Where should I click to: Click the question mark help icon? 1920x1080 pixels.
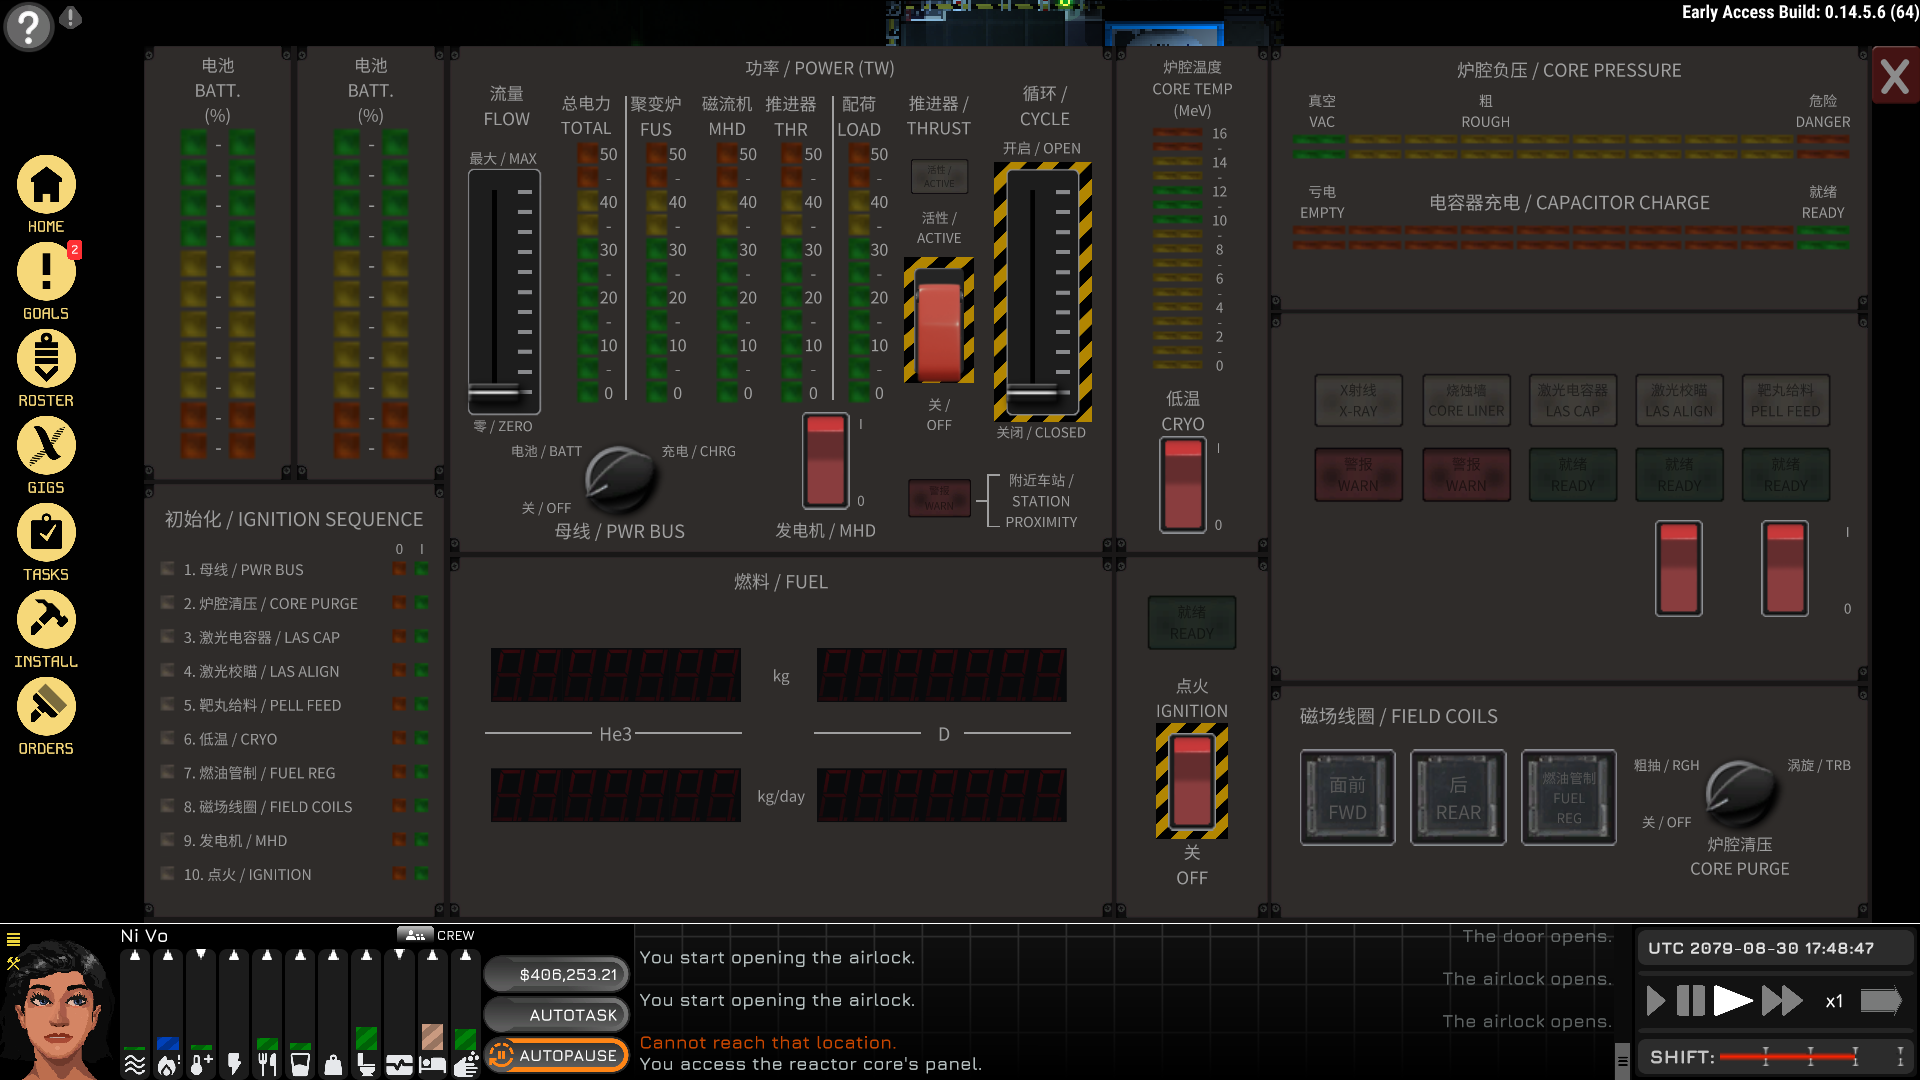click(x=28, y=26)
